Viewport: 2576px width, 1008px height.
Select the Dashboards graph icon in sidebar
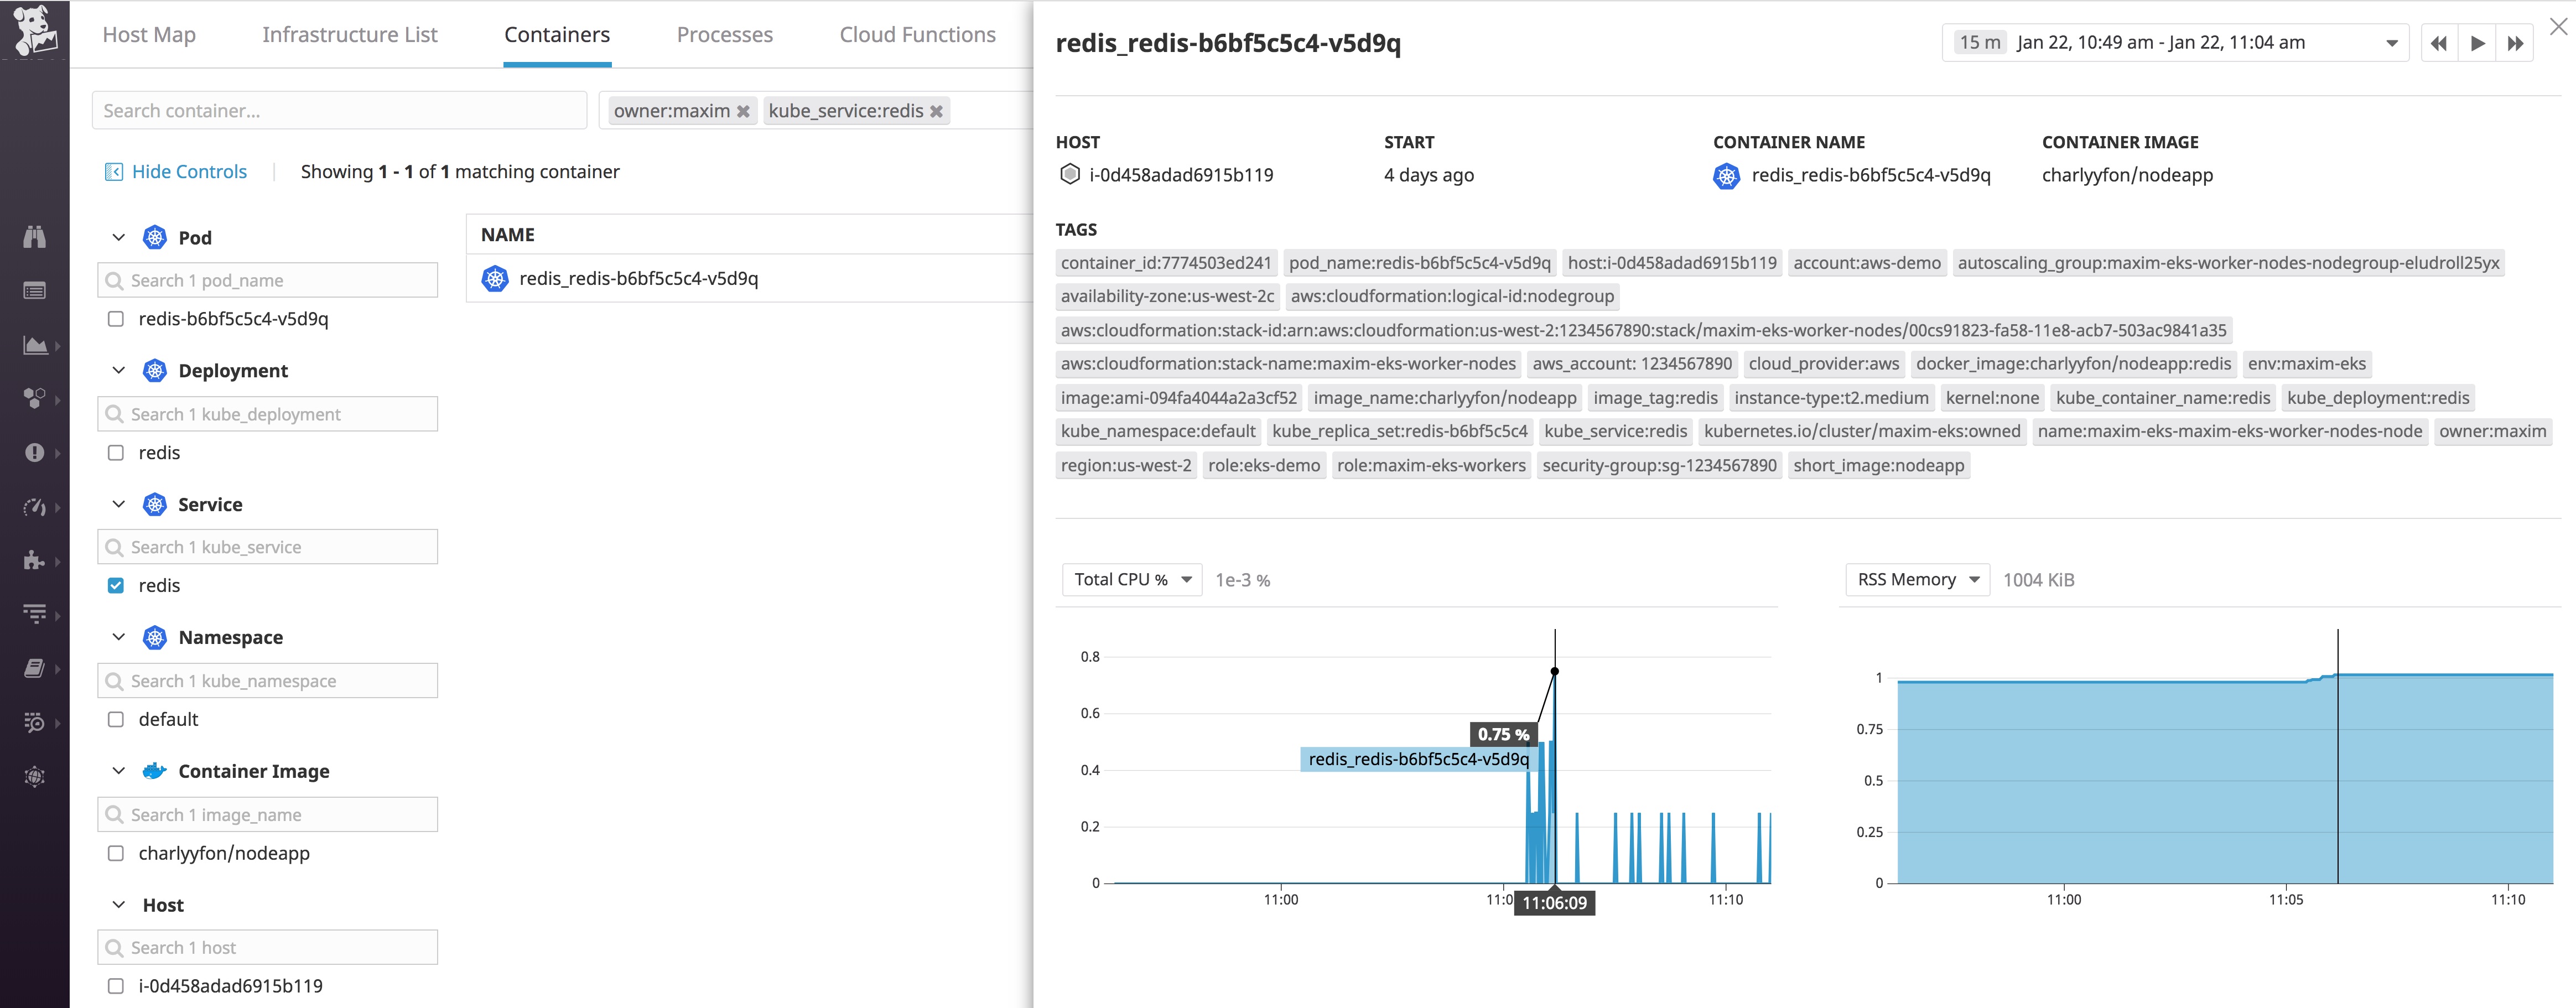(35, 345)
